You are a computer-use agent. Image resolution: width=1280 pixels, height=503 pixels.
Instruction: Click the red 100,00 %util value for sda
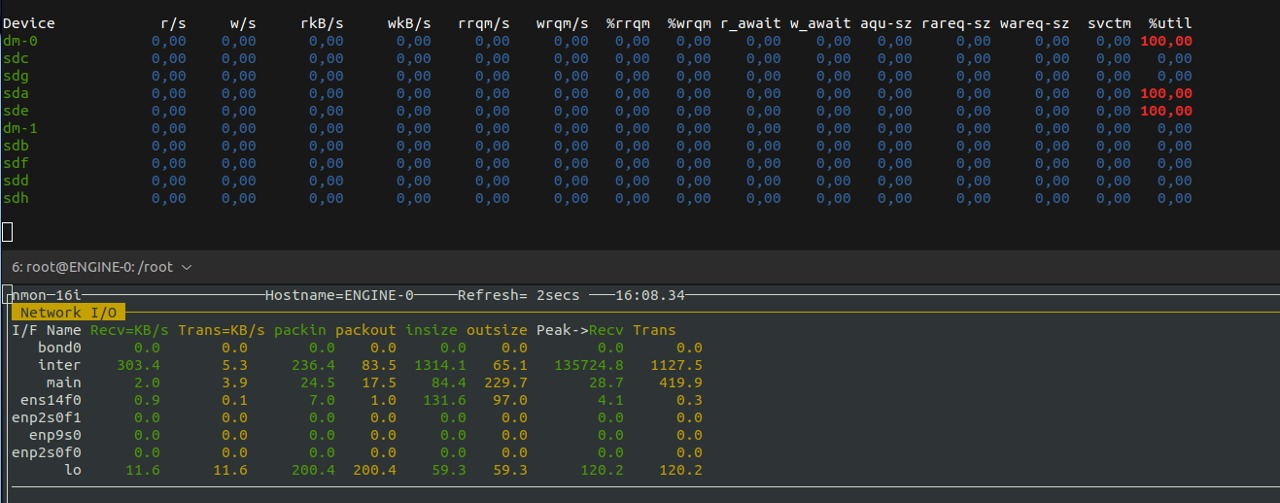click(x=1166, y=93)
